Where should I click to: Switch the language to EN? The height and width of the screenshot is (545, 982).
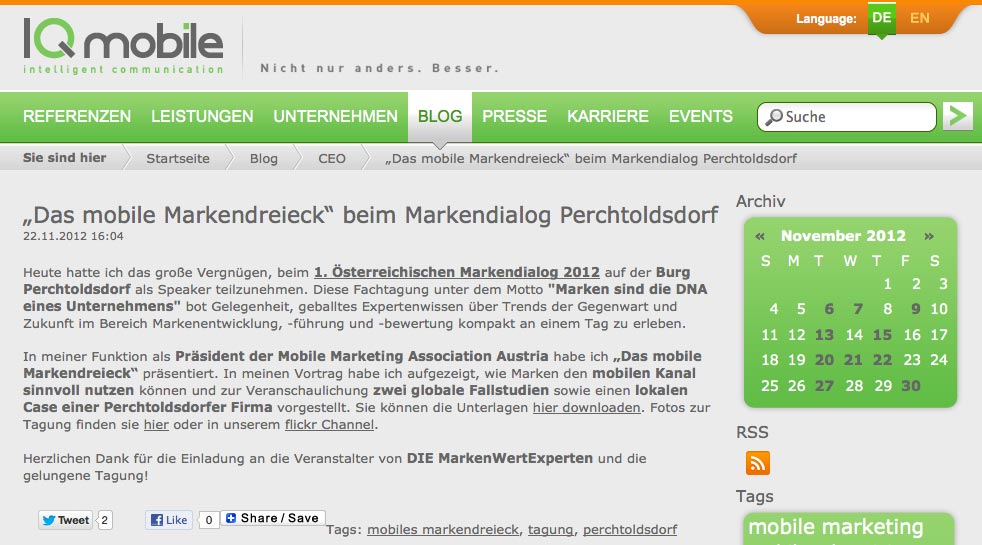point(919,18)
